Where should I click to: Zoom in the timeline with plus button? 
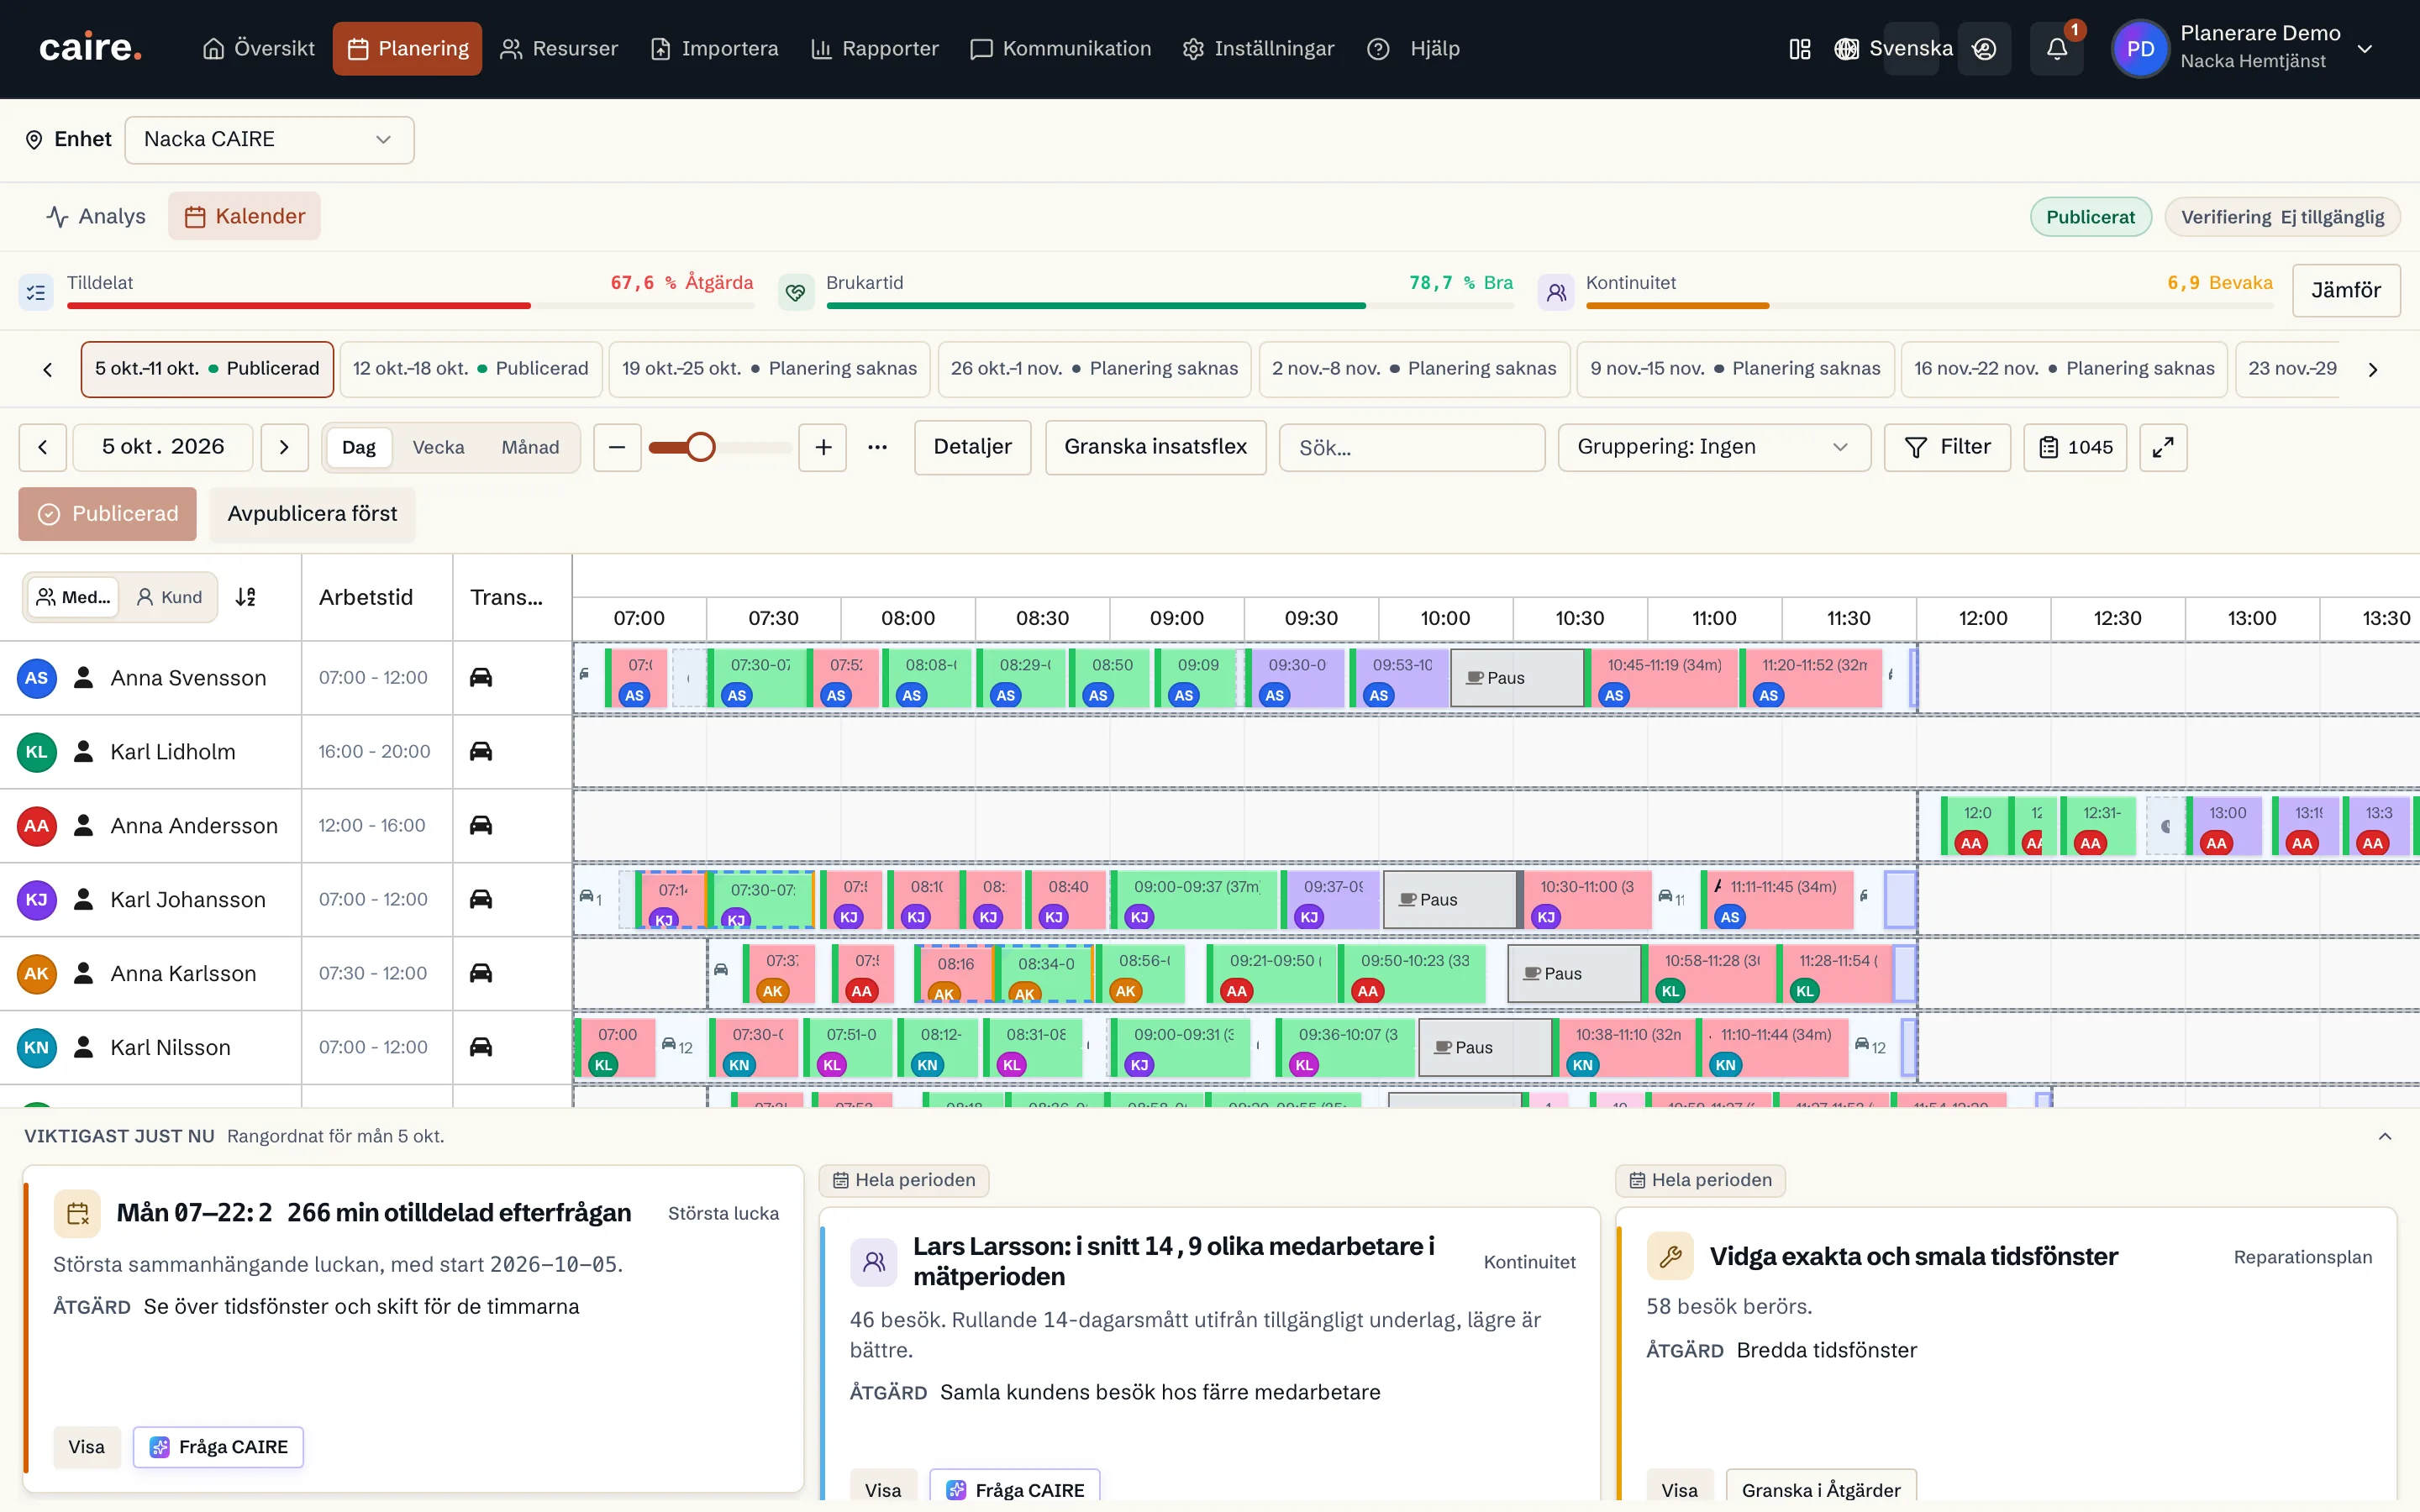(823, 447)
